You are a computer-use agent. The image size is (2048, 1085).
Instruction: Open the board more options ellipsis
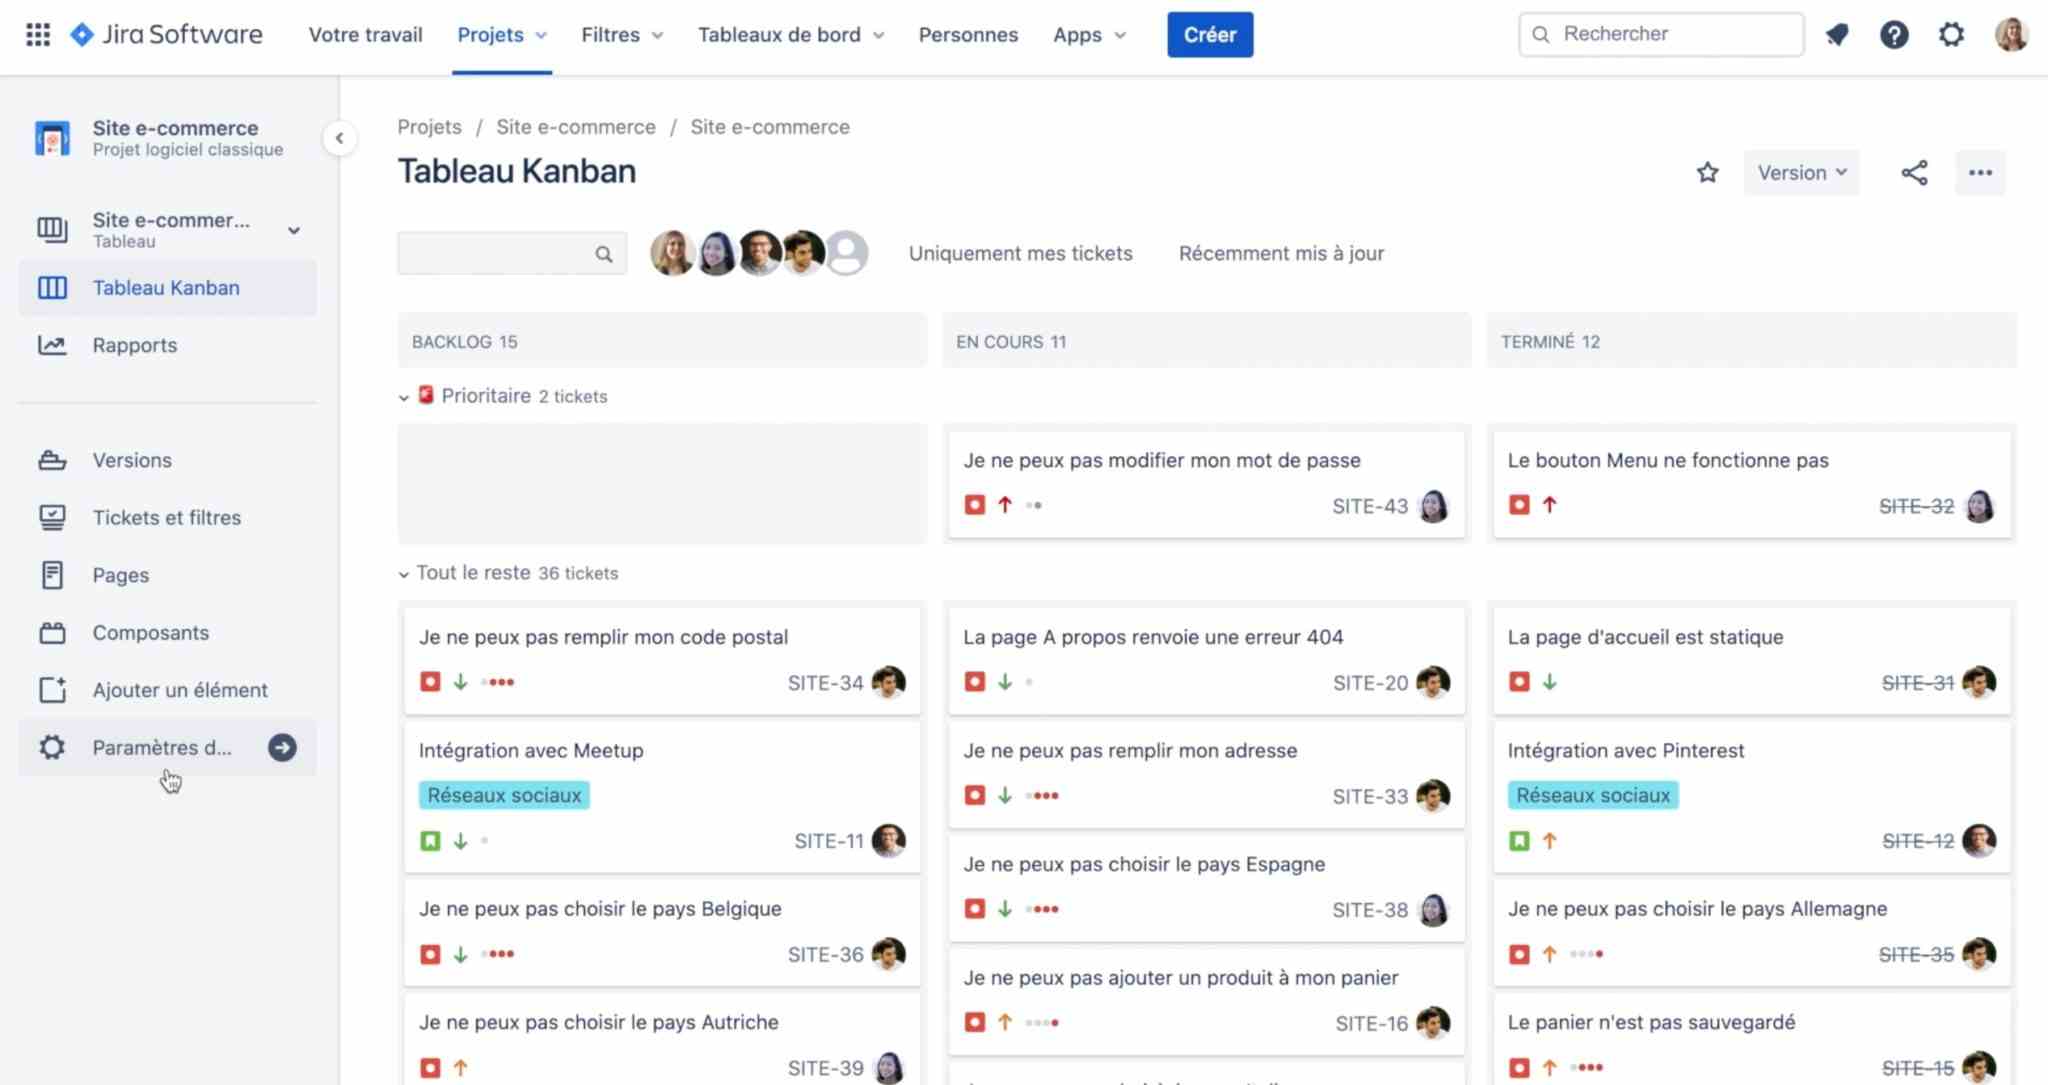pyautogui.click(x=1980, y=173)
